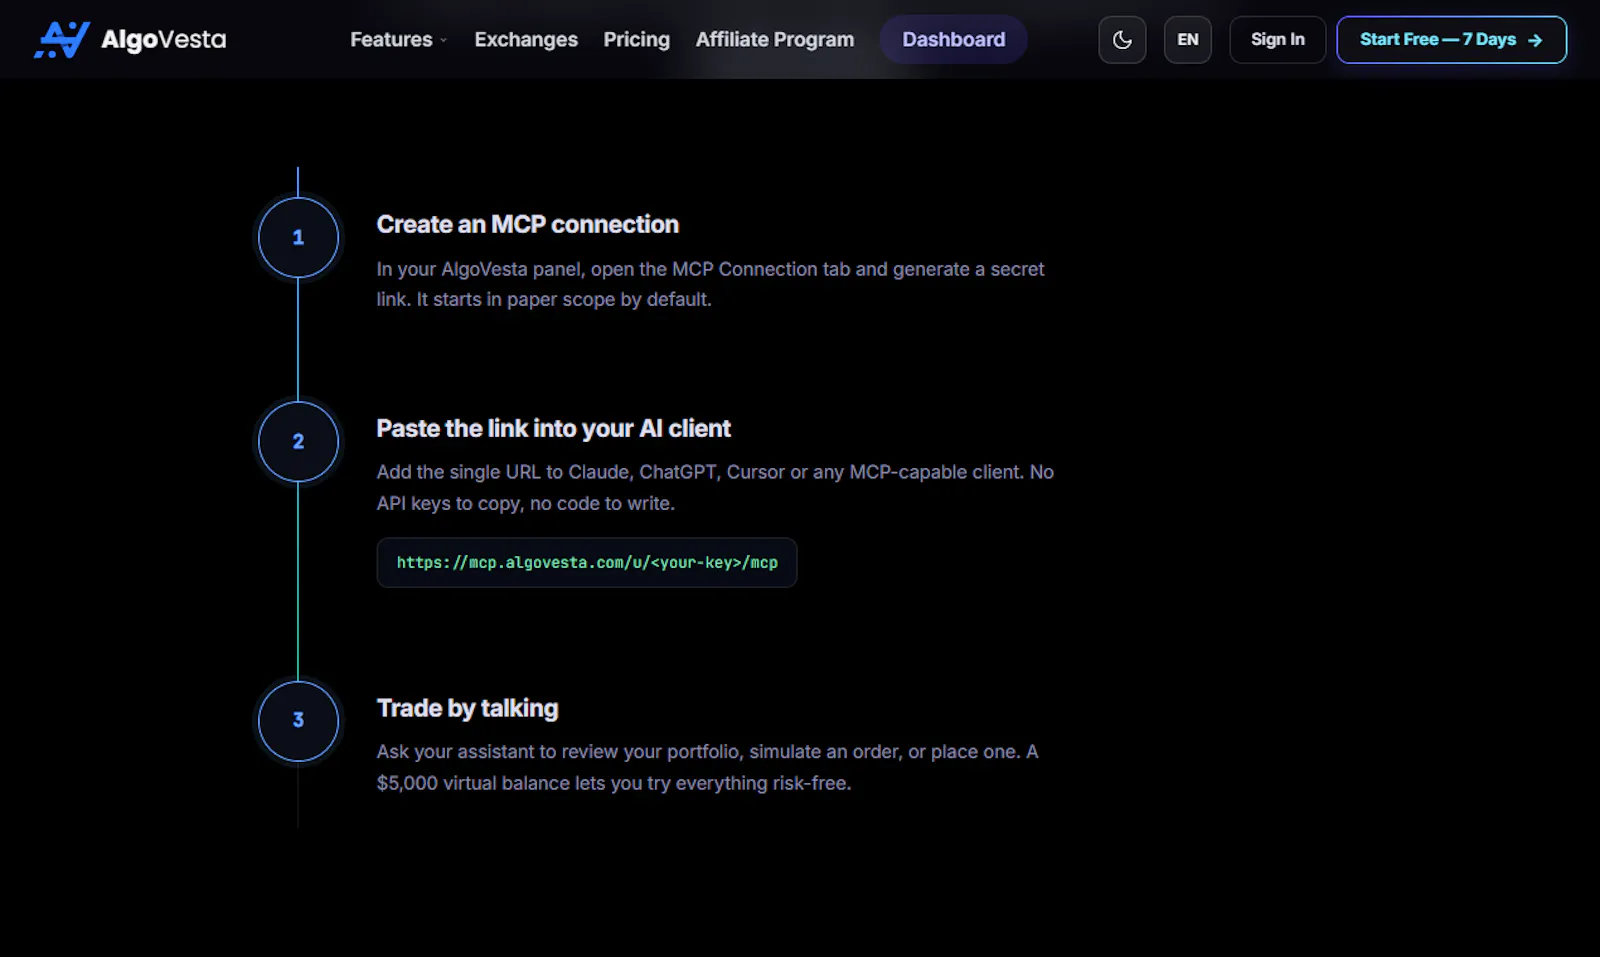
Task: Select the MCP URL code snippet
Action: point(587,563)
